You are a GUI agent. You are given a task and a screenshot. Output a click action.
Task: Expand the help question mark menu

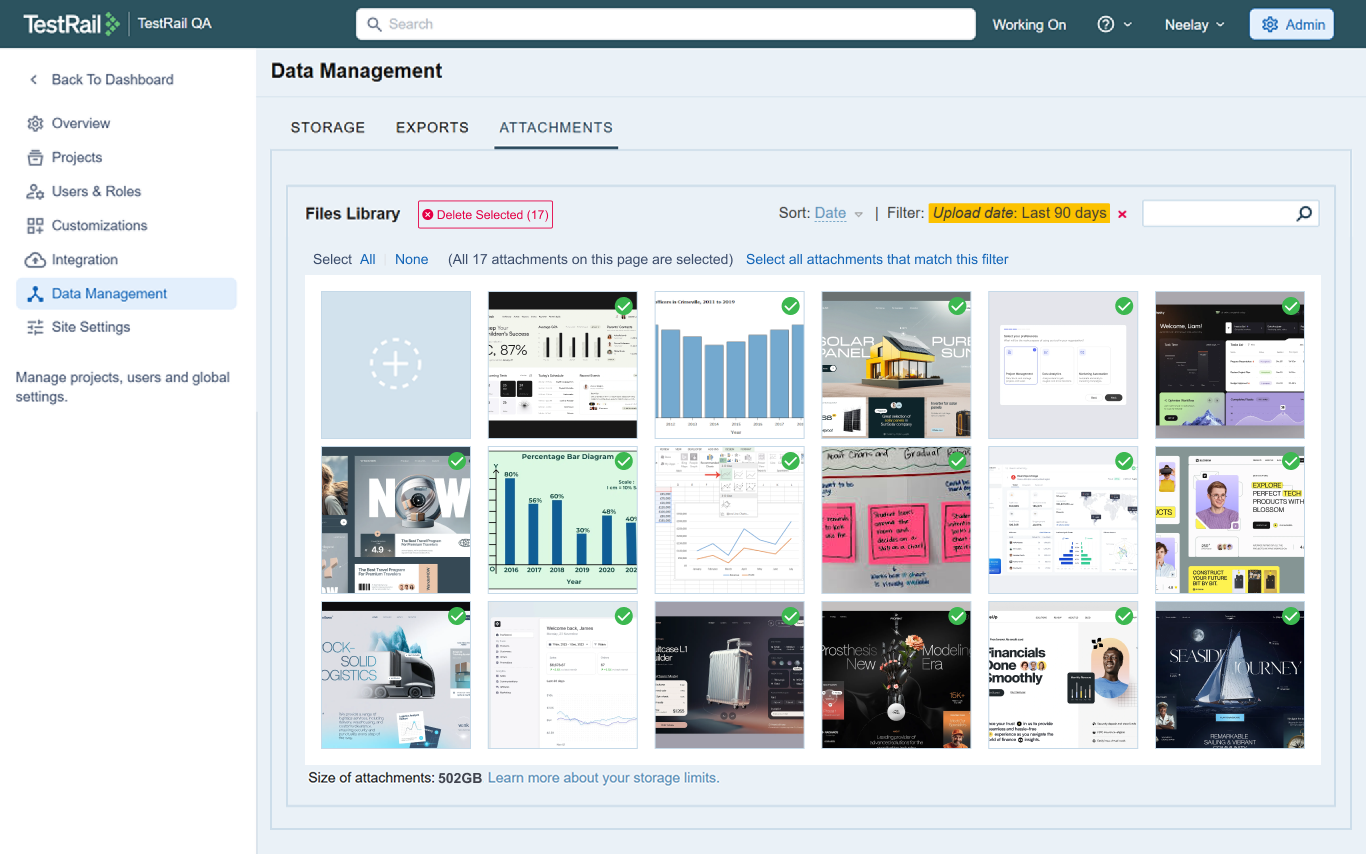click(1114, 23)
